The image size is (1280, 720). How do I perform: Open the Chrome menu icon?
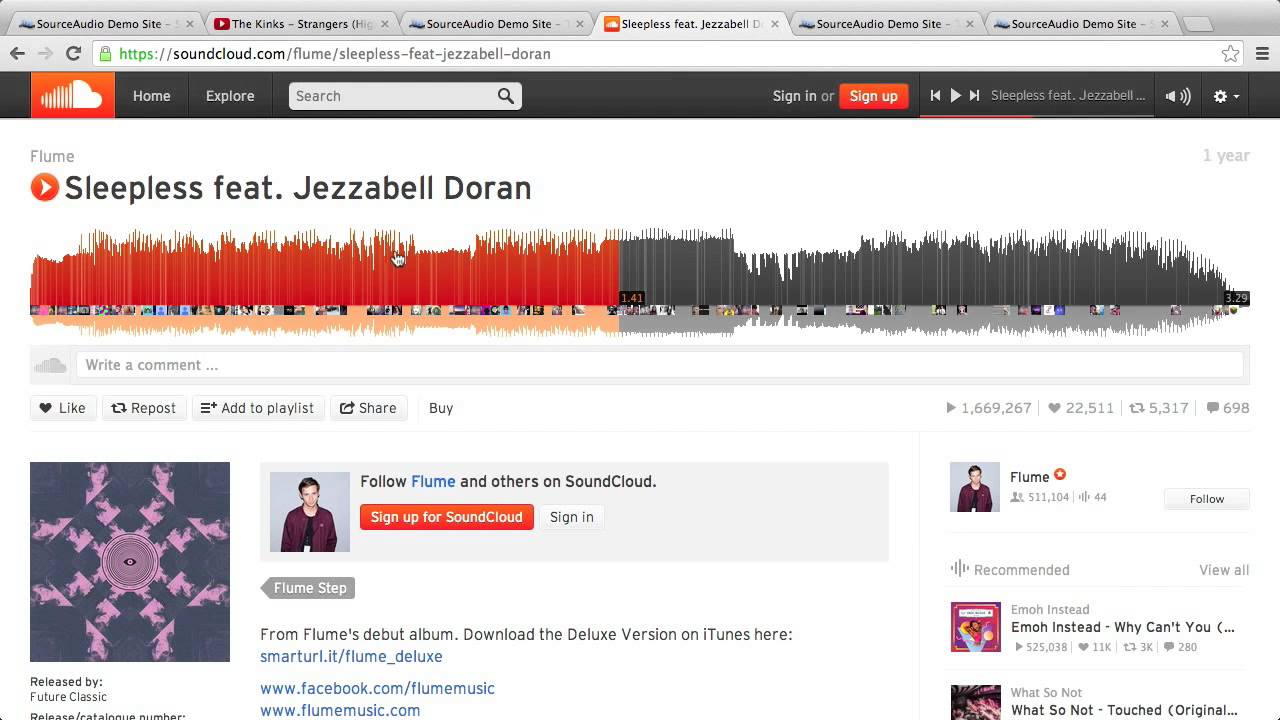tap(1262, 54)
